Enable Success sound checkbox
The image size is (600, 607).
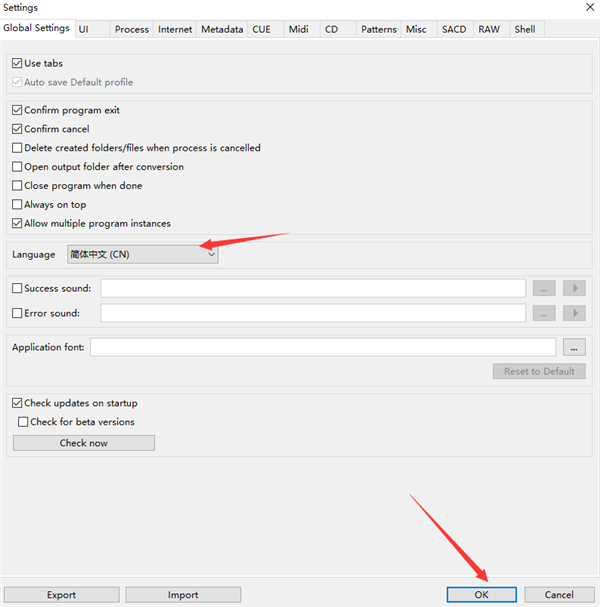[17, 289]
